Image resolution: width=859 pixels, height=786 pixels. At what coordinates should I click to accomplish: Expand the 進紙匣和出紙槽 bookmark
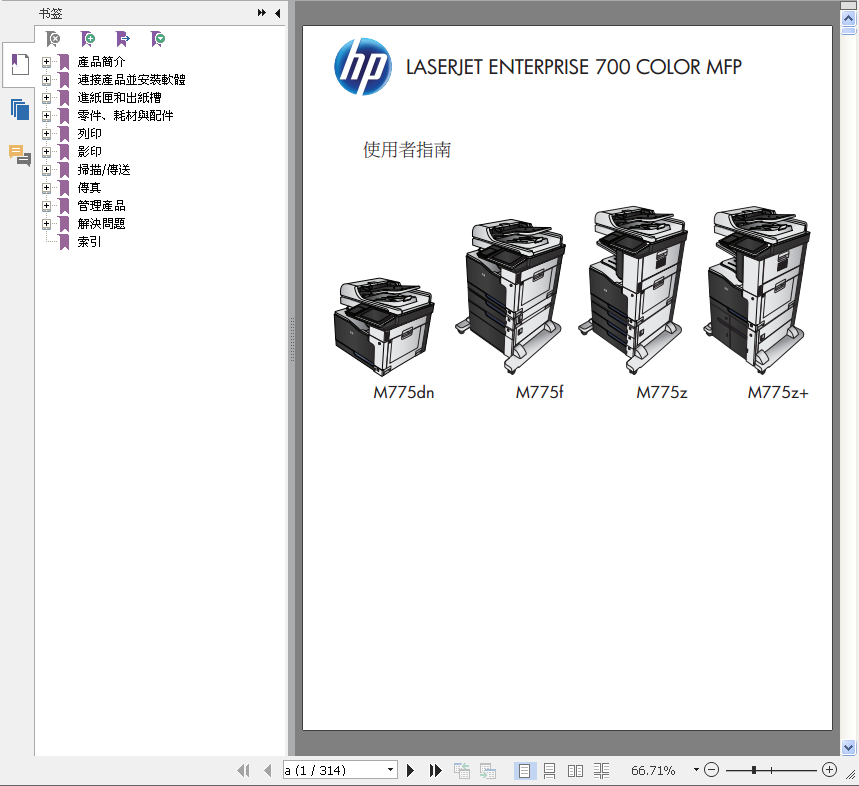click(47, 98)
